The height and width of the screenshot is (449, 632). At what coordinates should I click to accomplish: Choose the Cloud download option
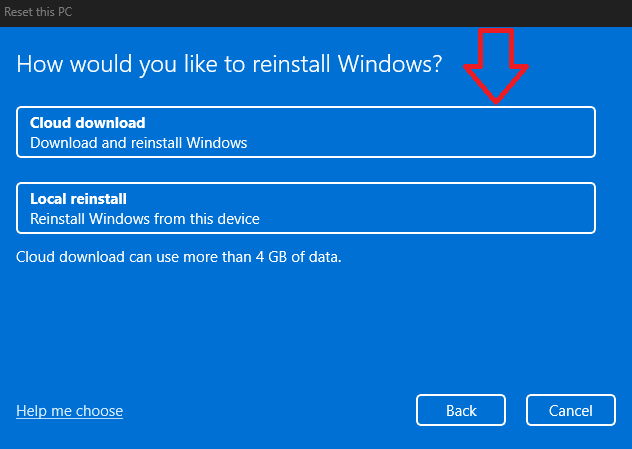305,132
